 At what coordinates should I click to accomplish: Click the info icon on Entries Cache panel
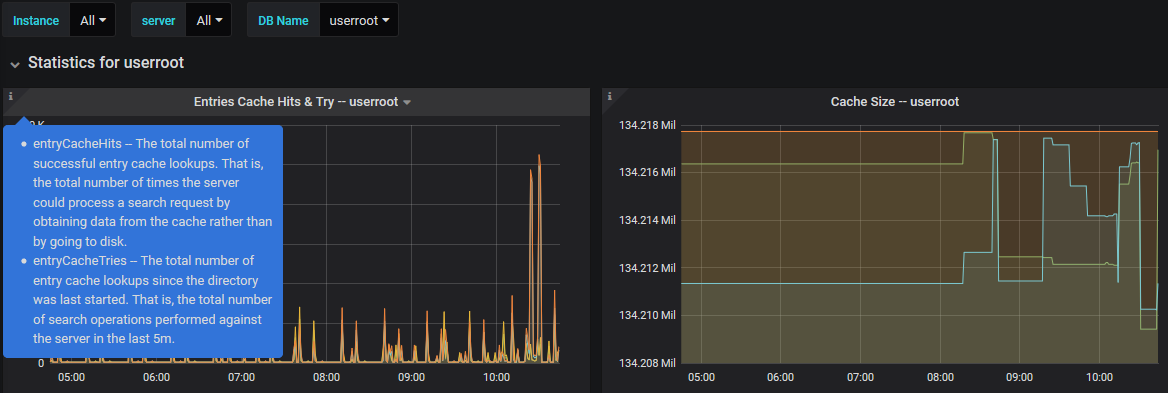(10, 96)
